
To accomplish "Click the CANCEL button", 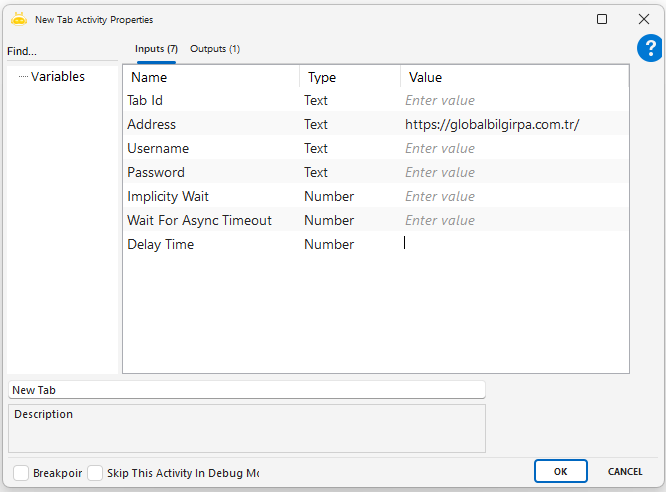I will (x=625, y=471).
